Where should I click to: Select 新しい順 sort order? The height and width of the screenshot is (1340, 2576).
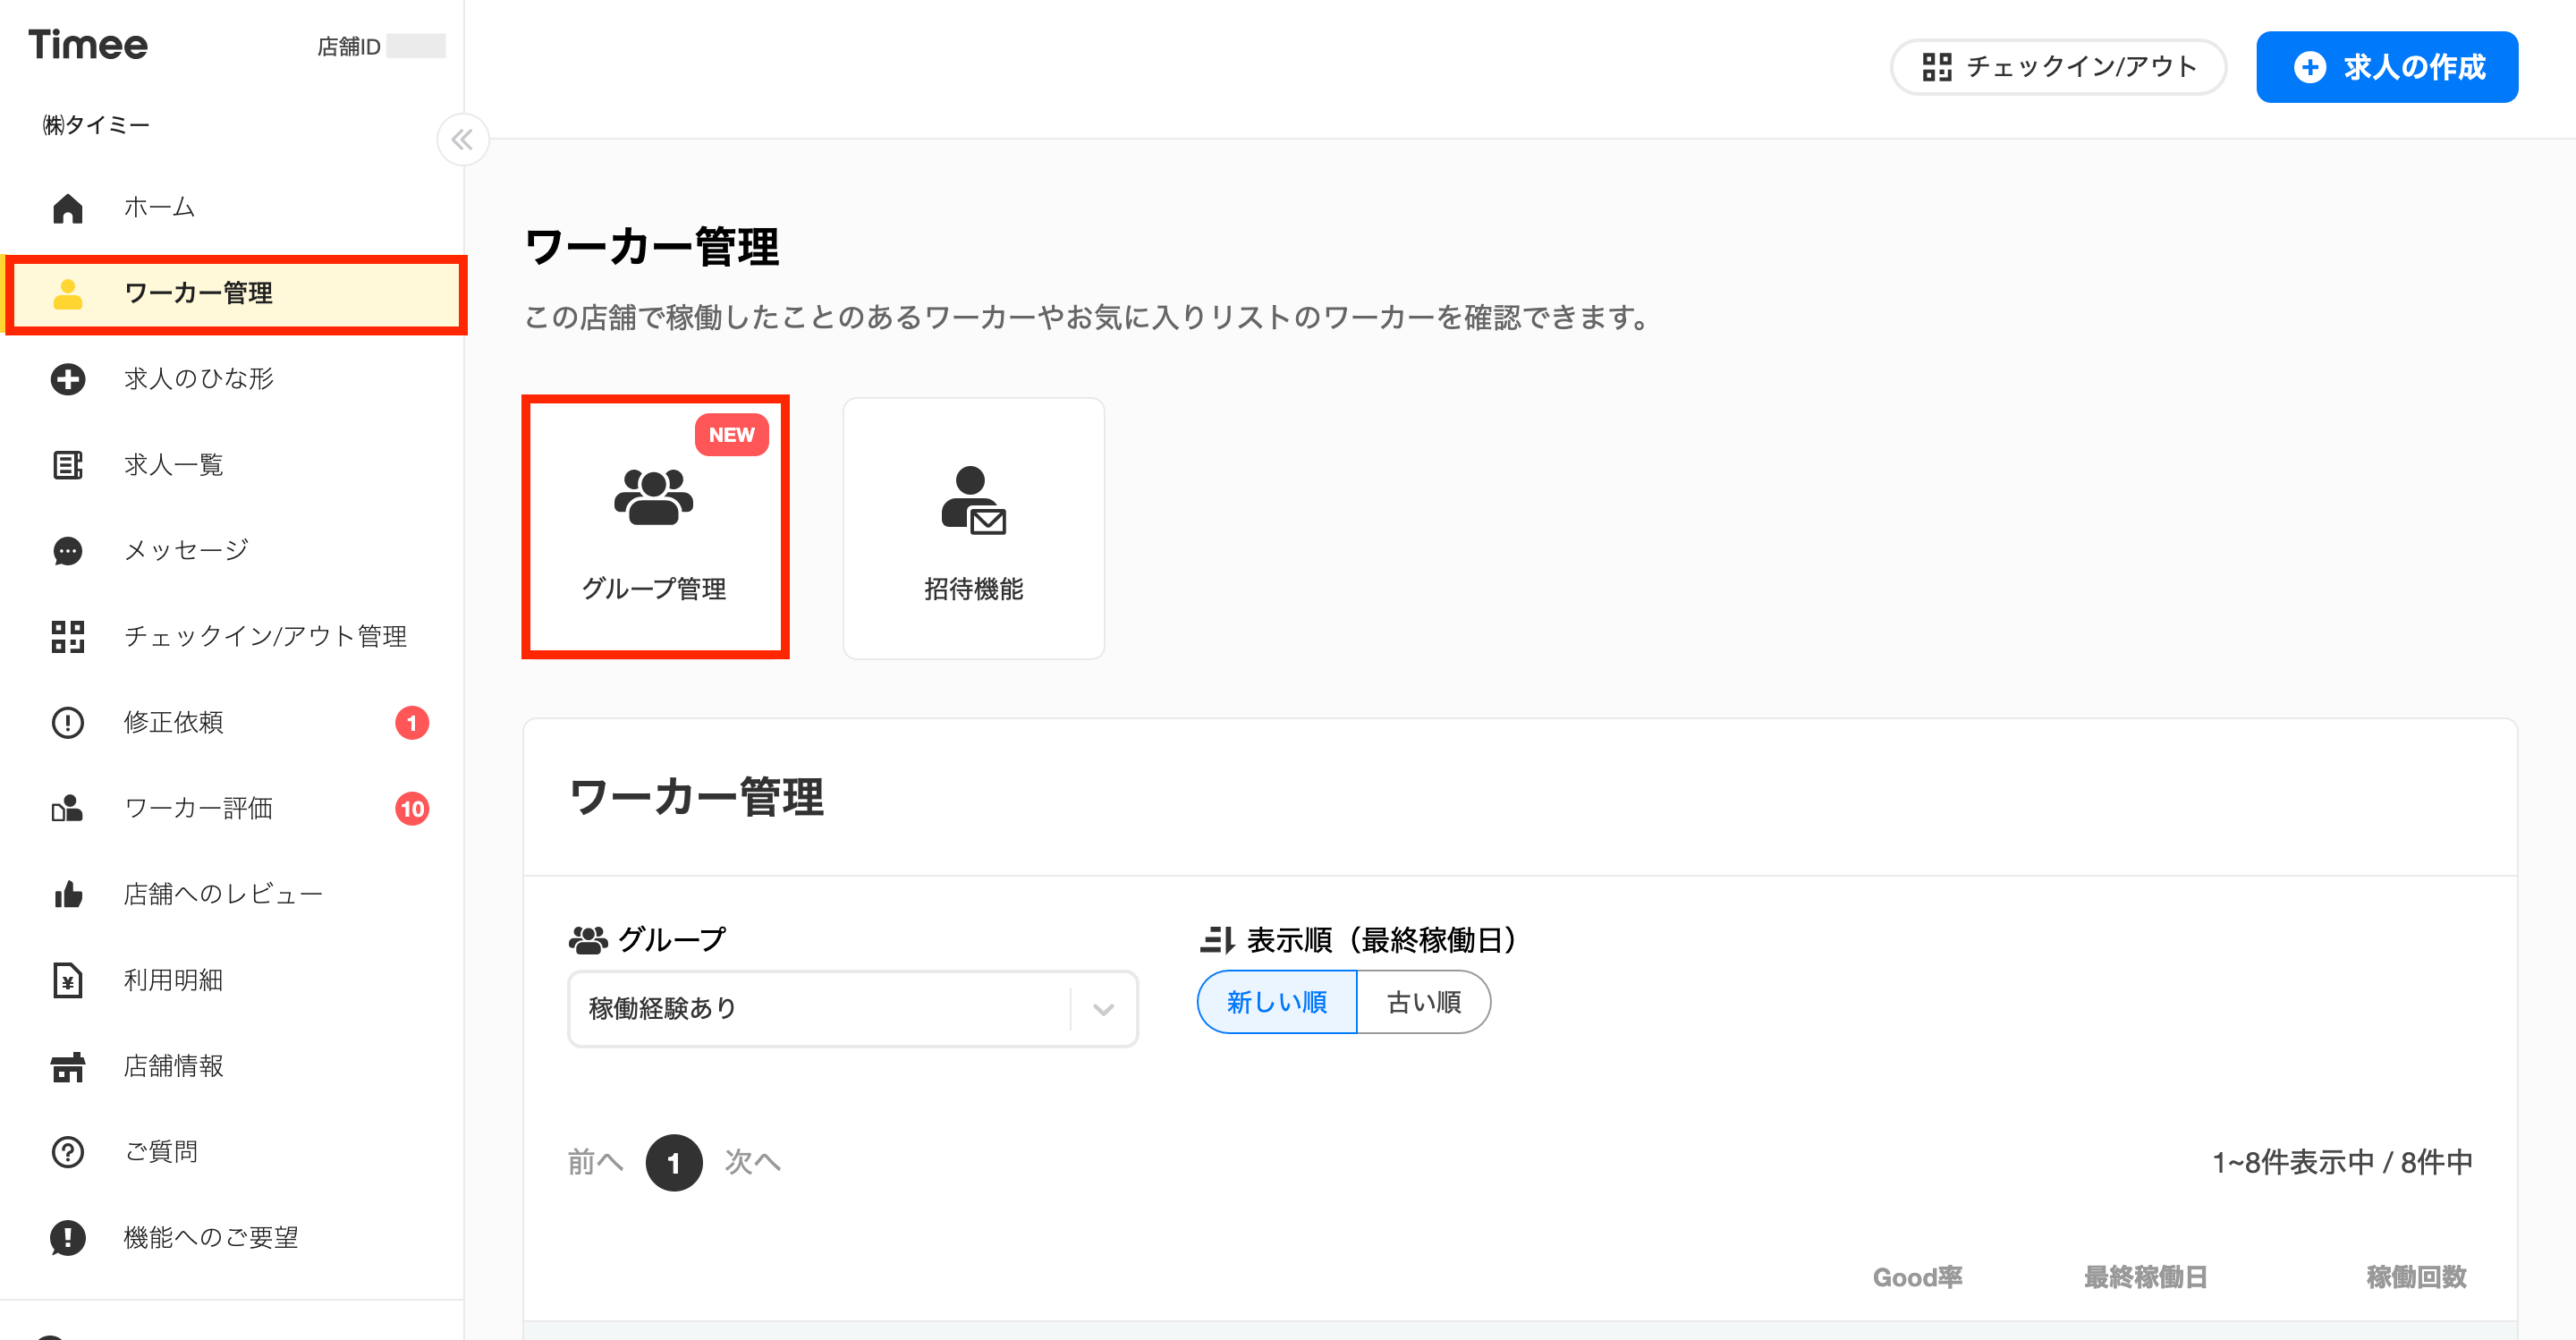(1277, 1002)
